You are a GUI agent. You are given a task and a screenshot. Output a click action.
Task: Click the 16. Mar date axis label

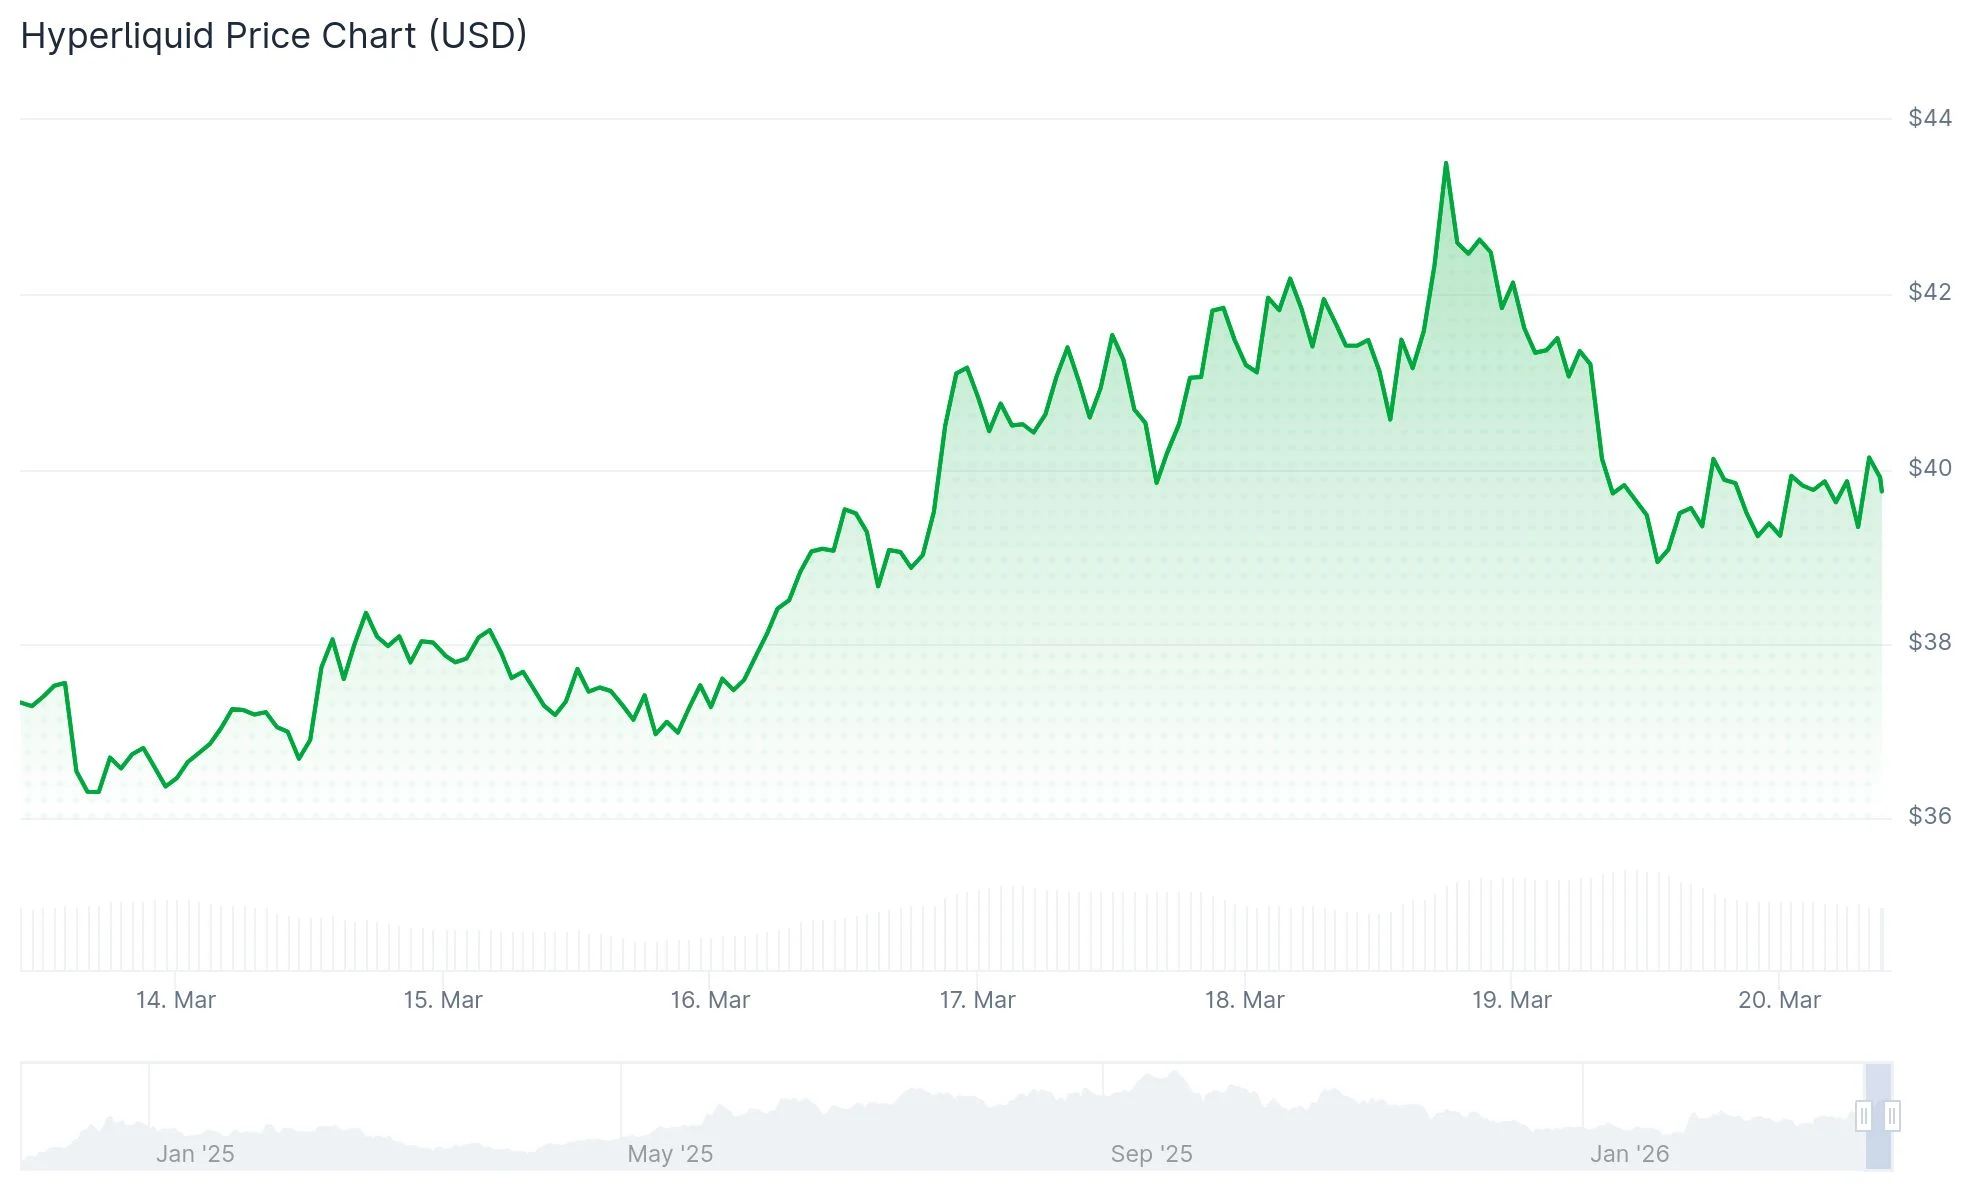[x=710, y=1000]
